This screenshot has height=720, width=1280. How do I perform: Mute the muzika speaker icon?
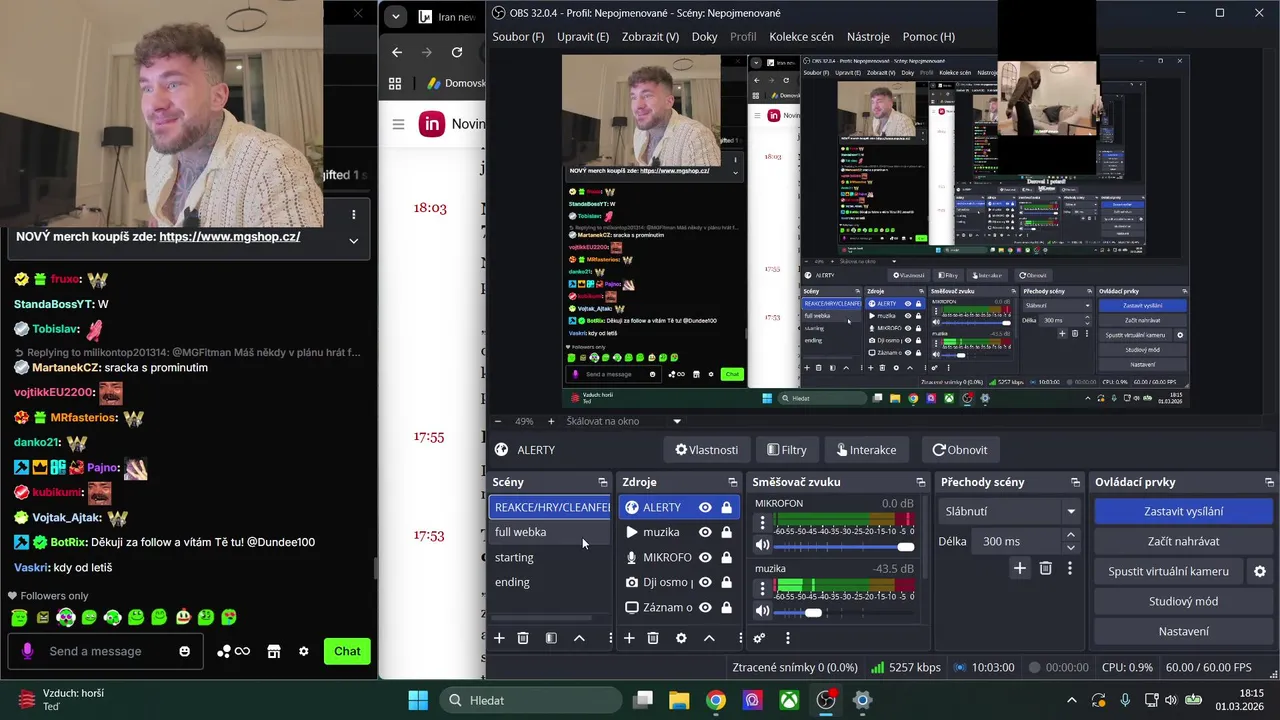click(763, 611)
